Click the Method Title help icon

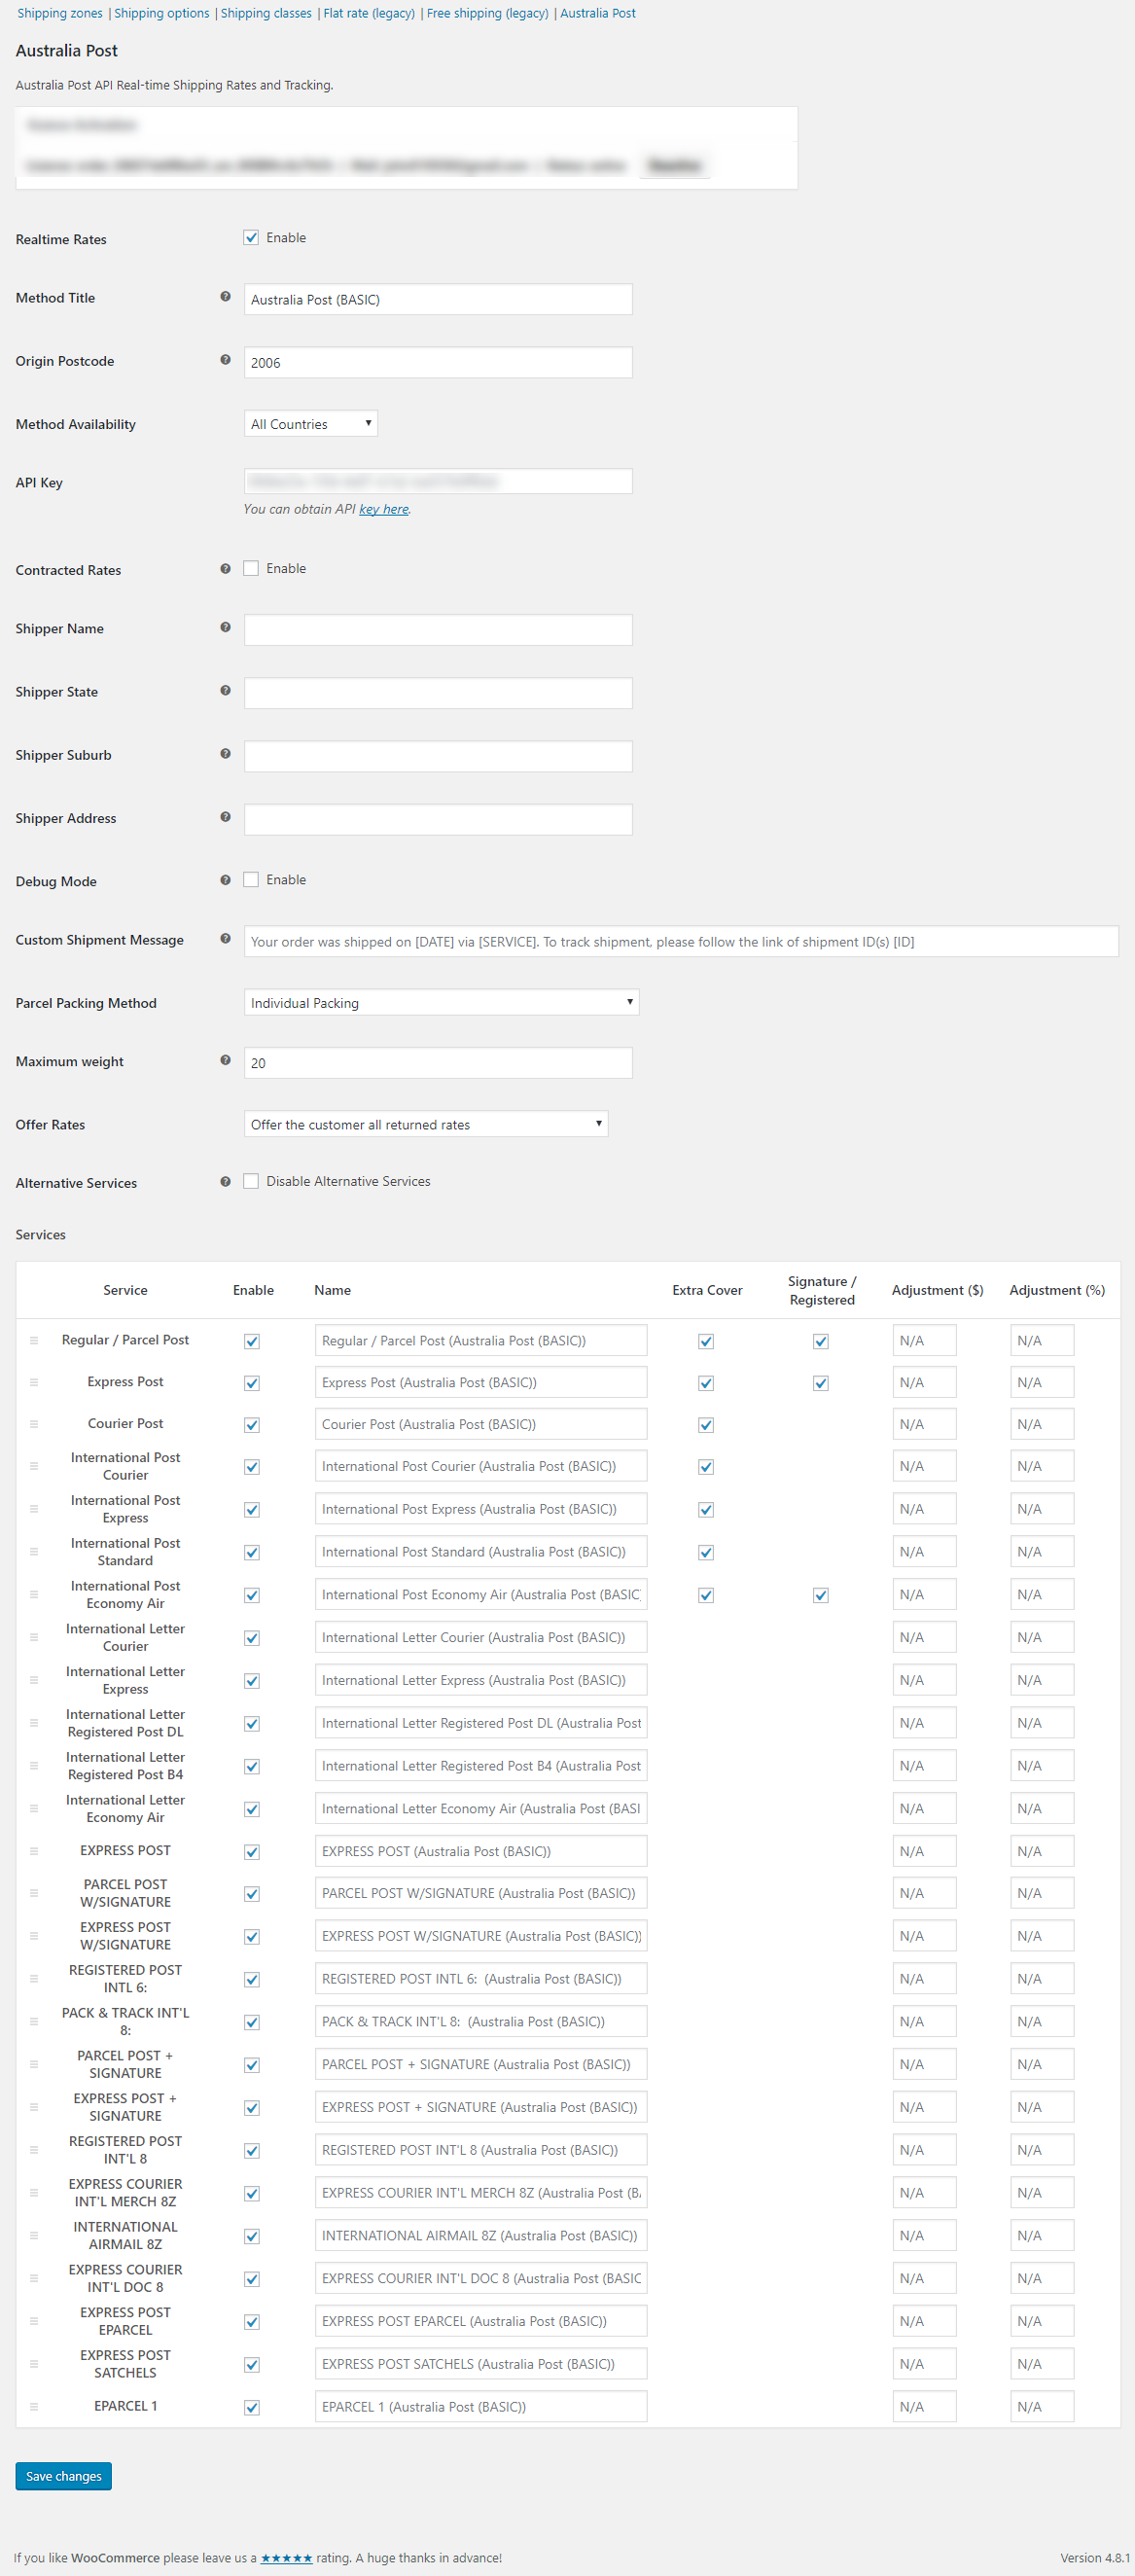225,297
